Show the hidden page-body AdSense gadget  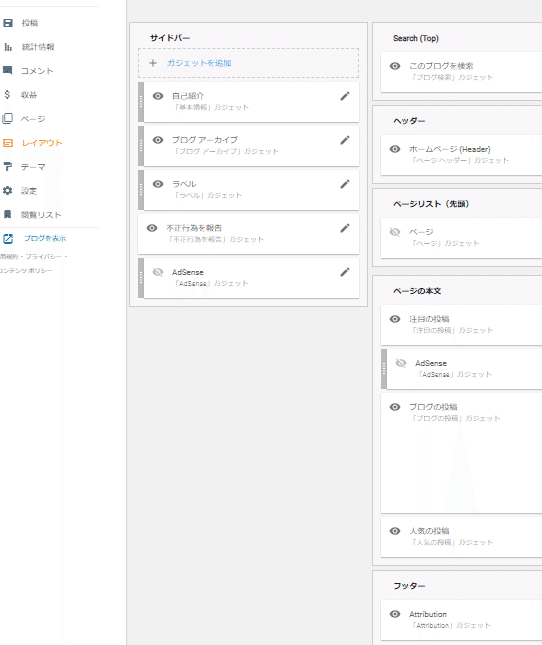(401, 363)
